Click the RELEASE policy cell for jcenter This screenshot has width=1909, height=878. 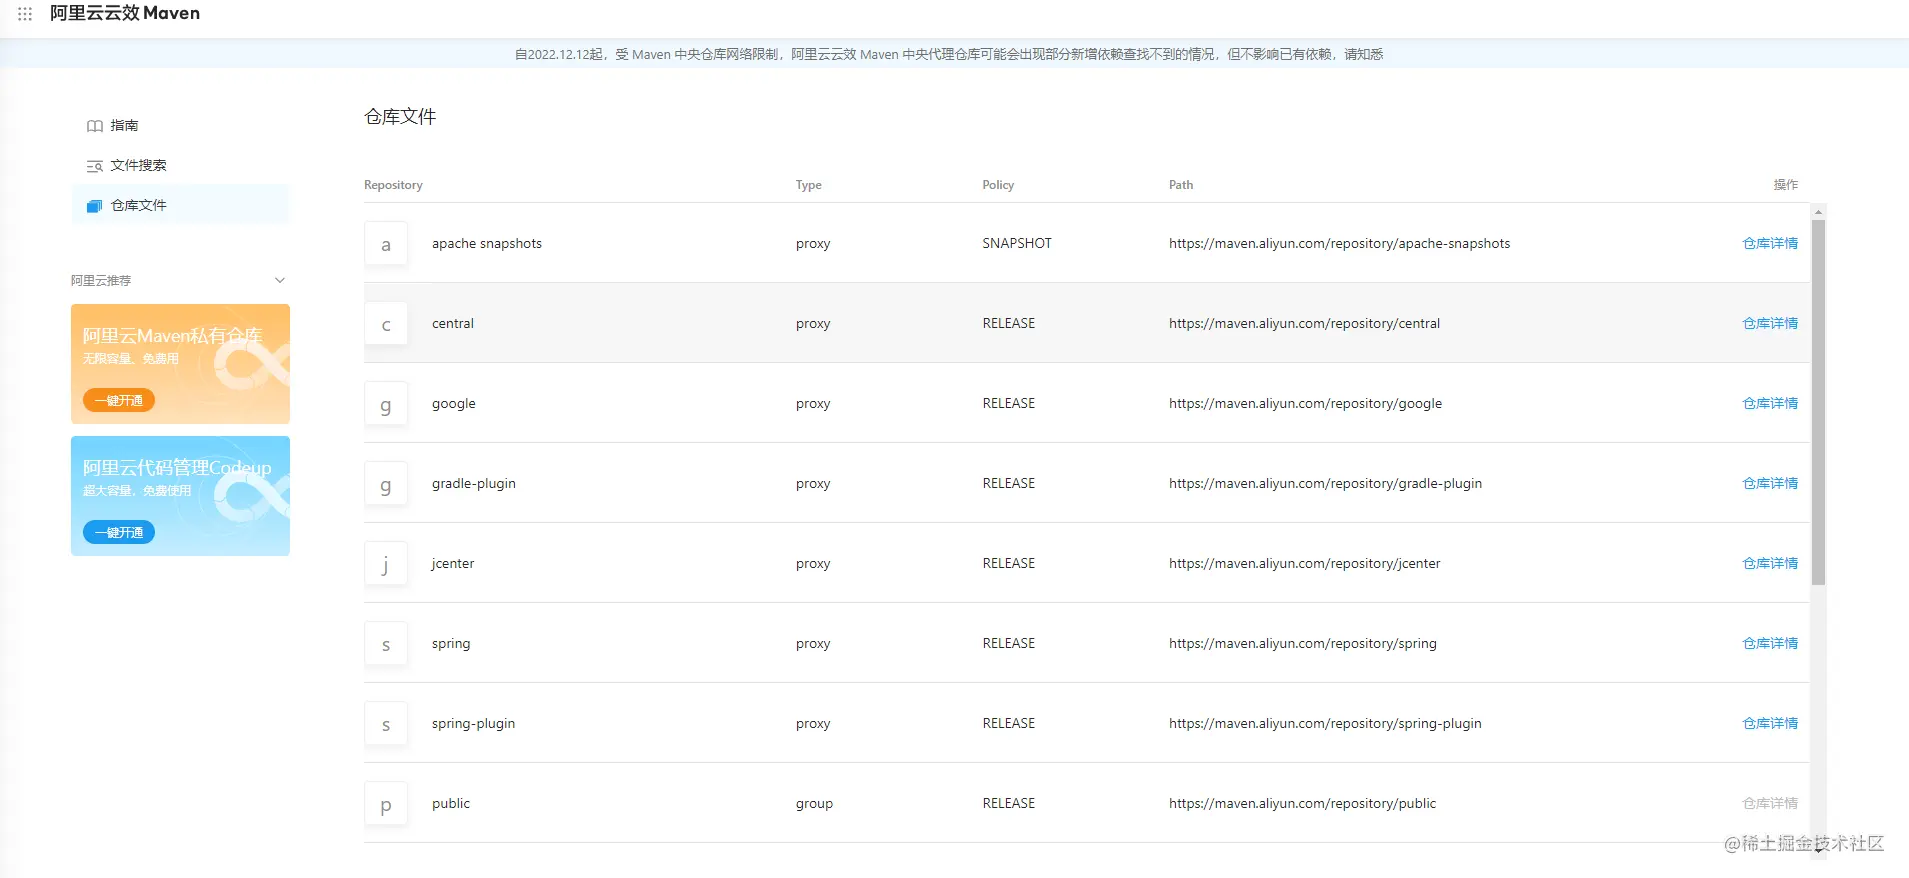(x=1008, y=563)
